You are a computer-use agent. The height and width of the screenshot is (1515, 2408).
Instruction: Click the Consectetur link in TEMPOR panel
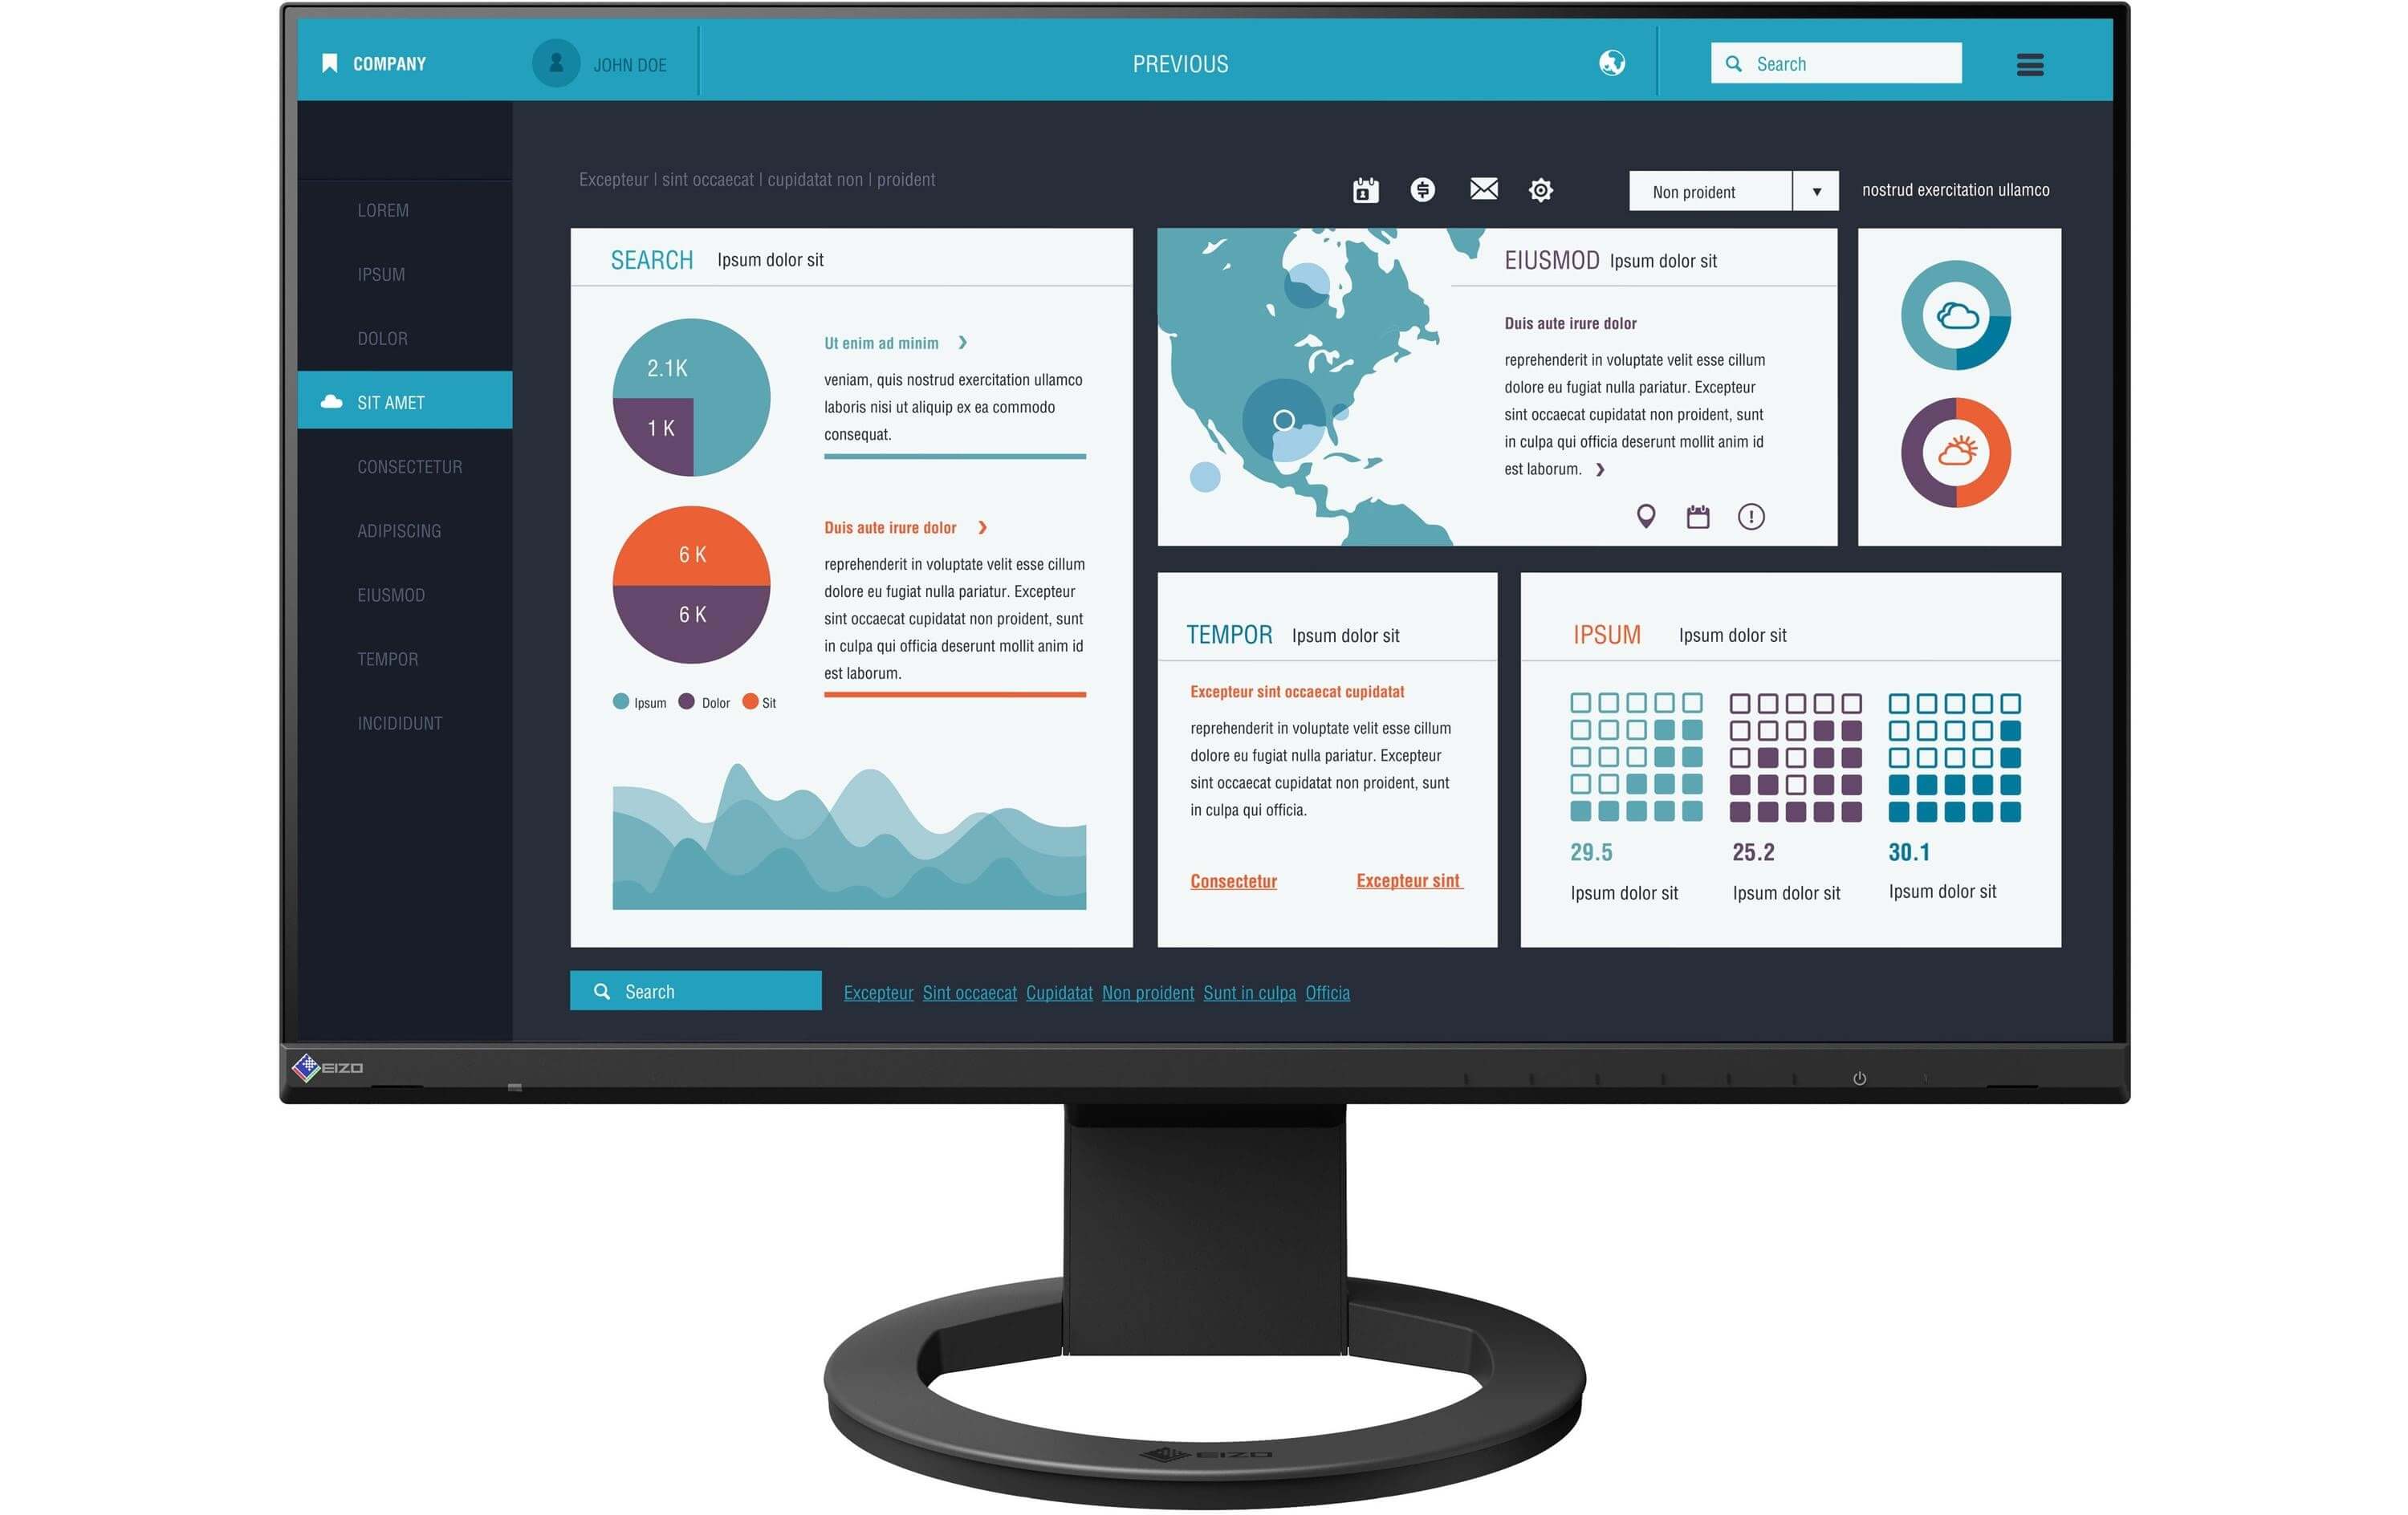(x=1232, y=879)
